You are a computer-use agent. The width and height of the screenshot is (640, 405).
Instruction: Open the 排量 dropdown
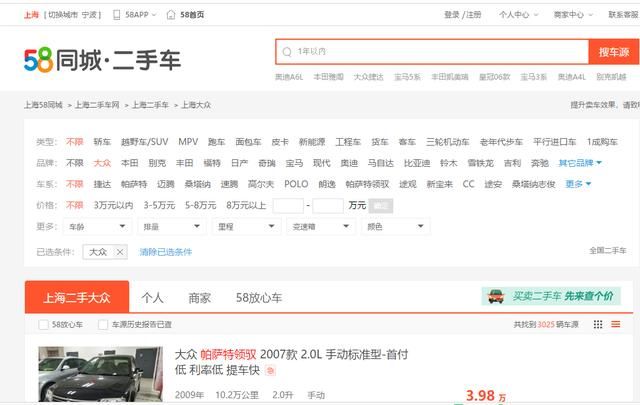[x=171, y=227]
